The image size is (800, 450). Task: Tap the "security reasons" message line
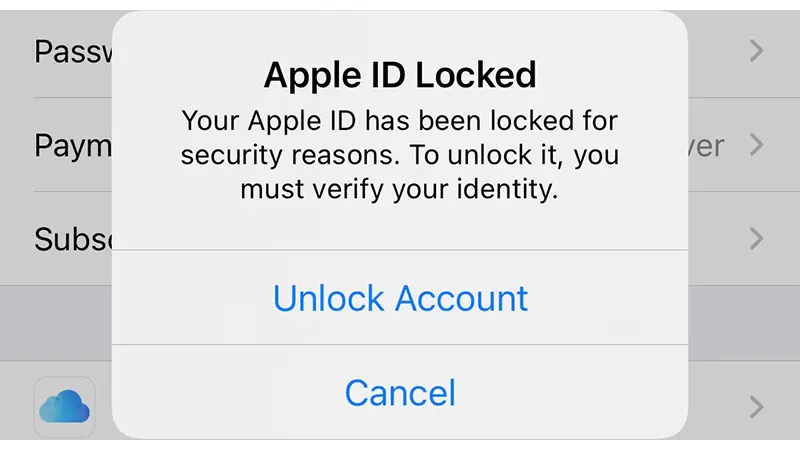pos(400,156)
